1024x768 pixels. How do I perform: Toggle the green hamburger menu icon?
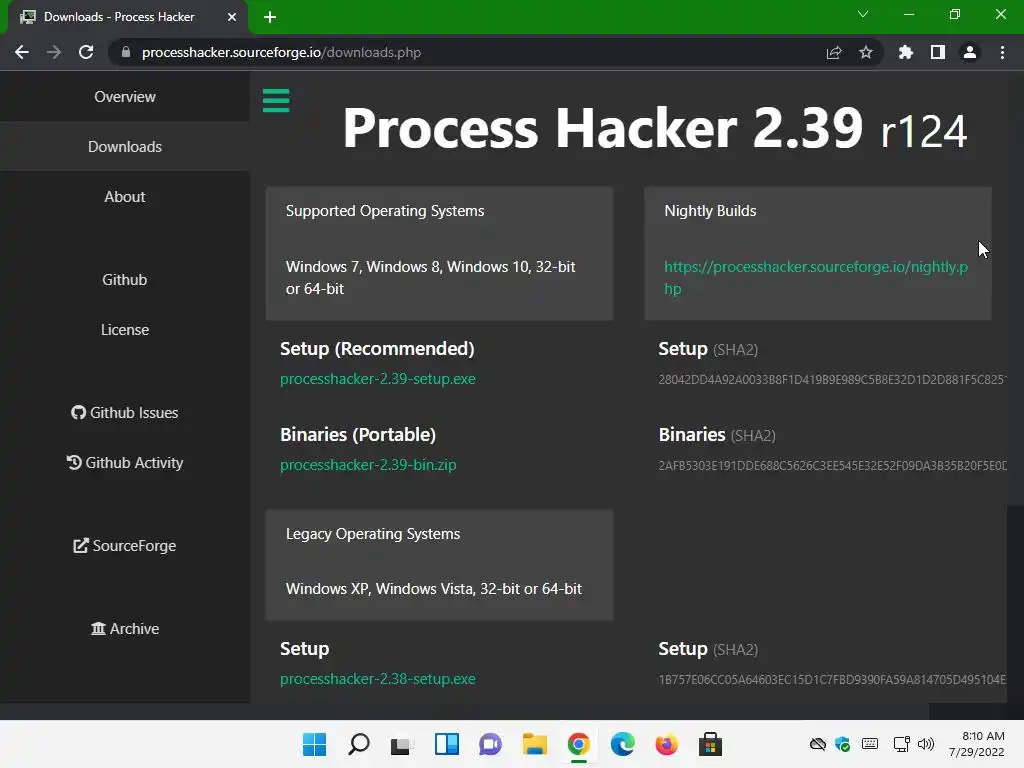tap(276, 101)
